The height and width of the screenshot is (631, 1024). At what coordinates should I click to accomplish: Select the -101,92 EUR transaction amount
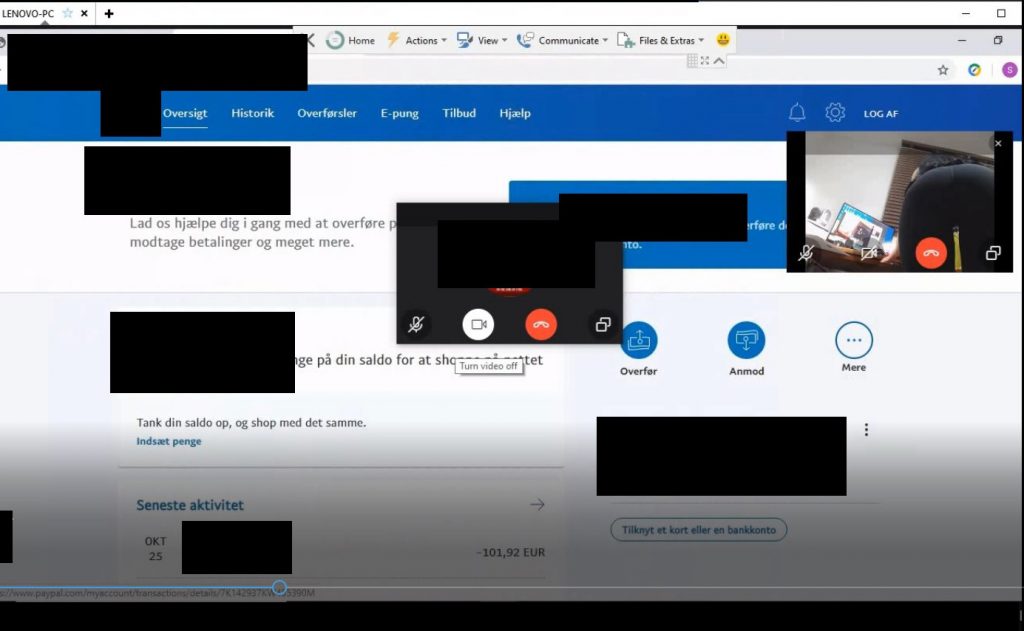click(511, 553)
